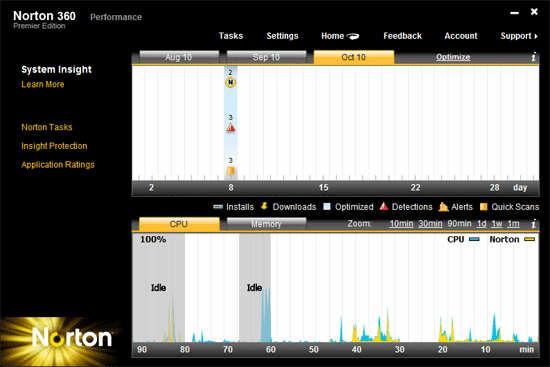Click the Optimized legend icon
The width and height of the screenshot is (550, 367).
(x=327, y=206)
